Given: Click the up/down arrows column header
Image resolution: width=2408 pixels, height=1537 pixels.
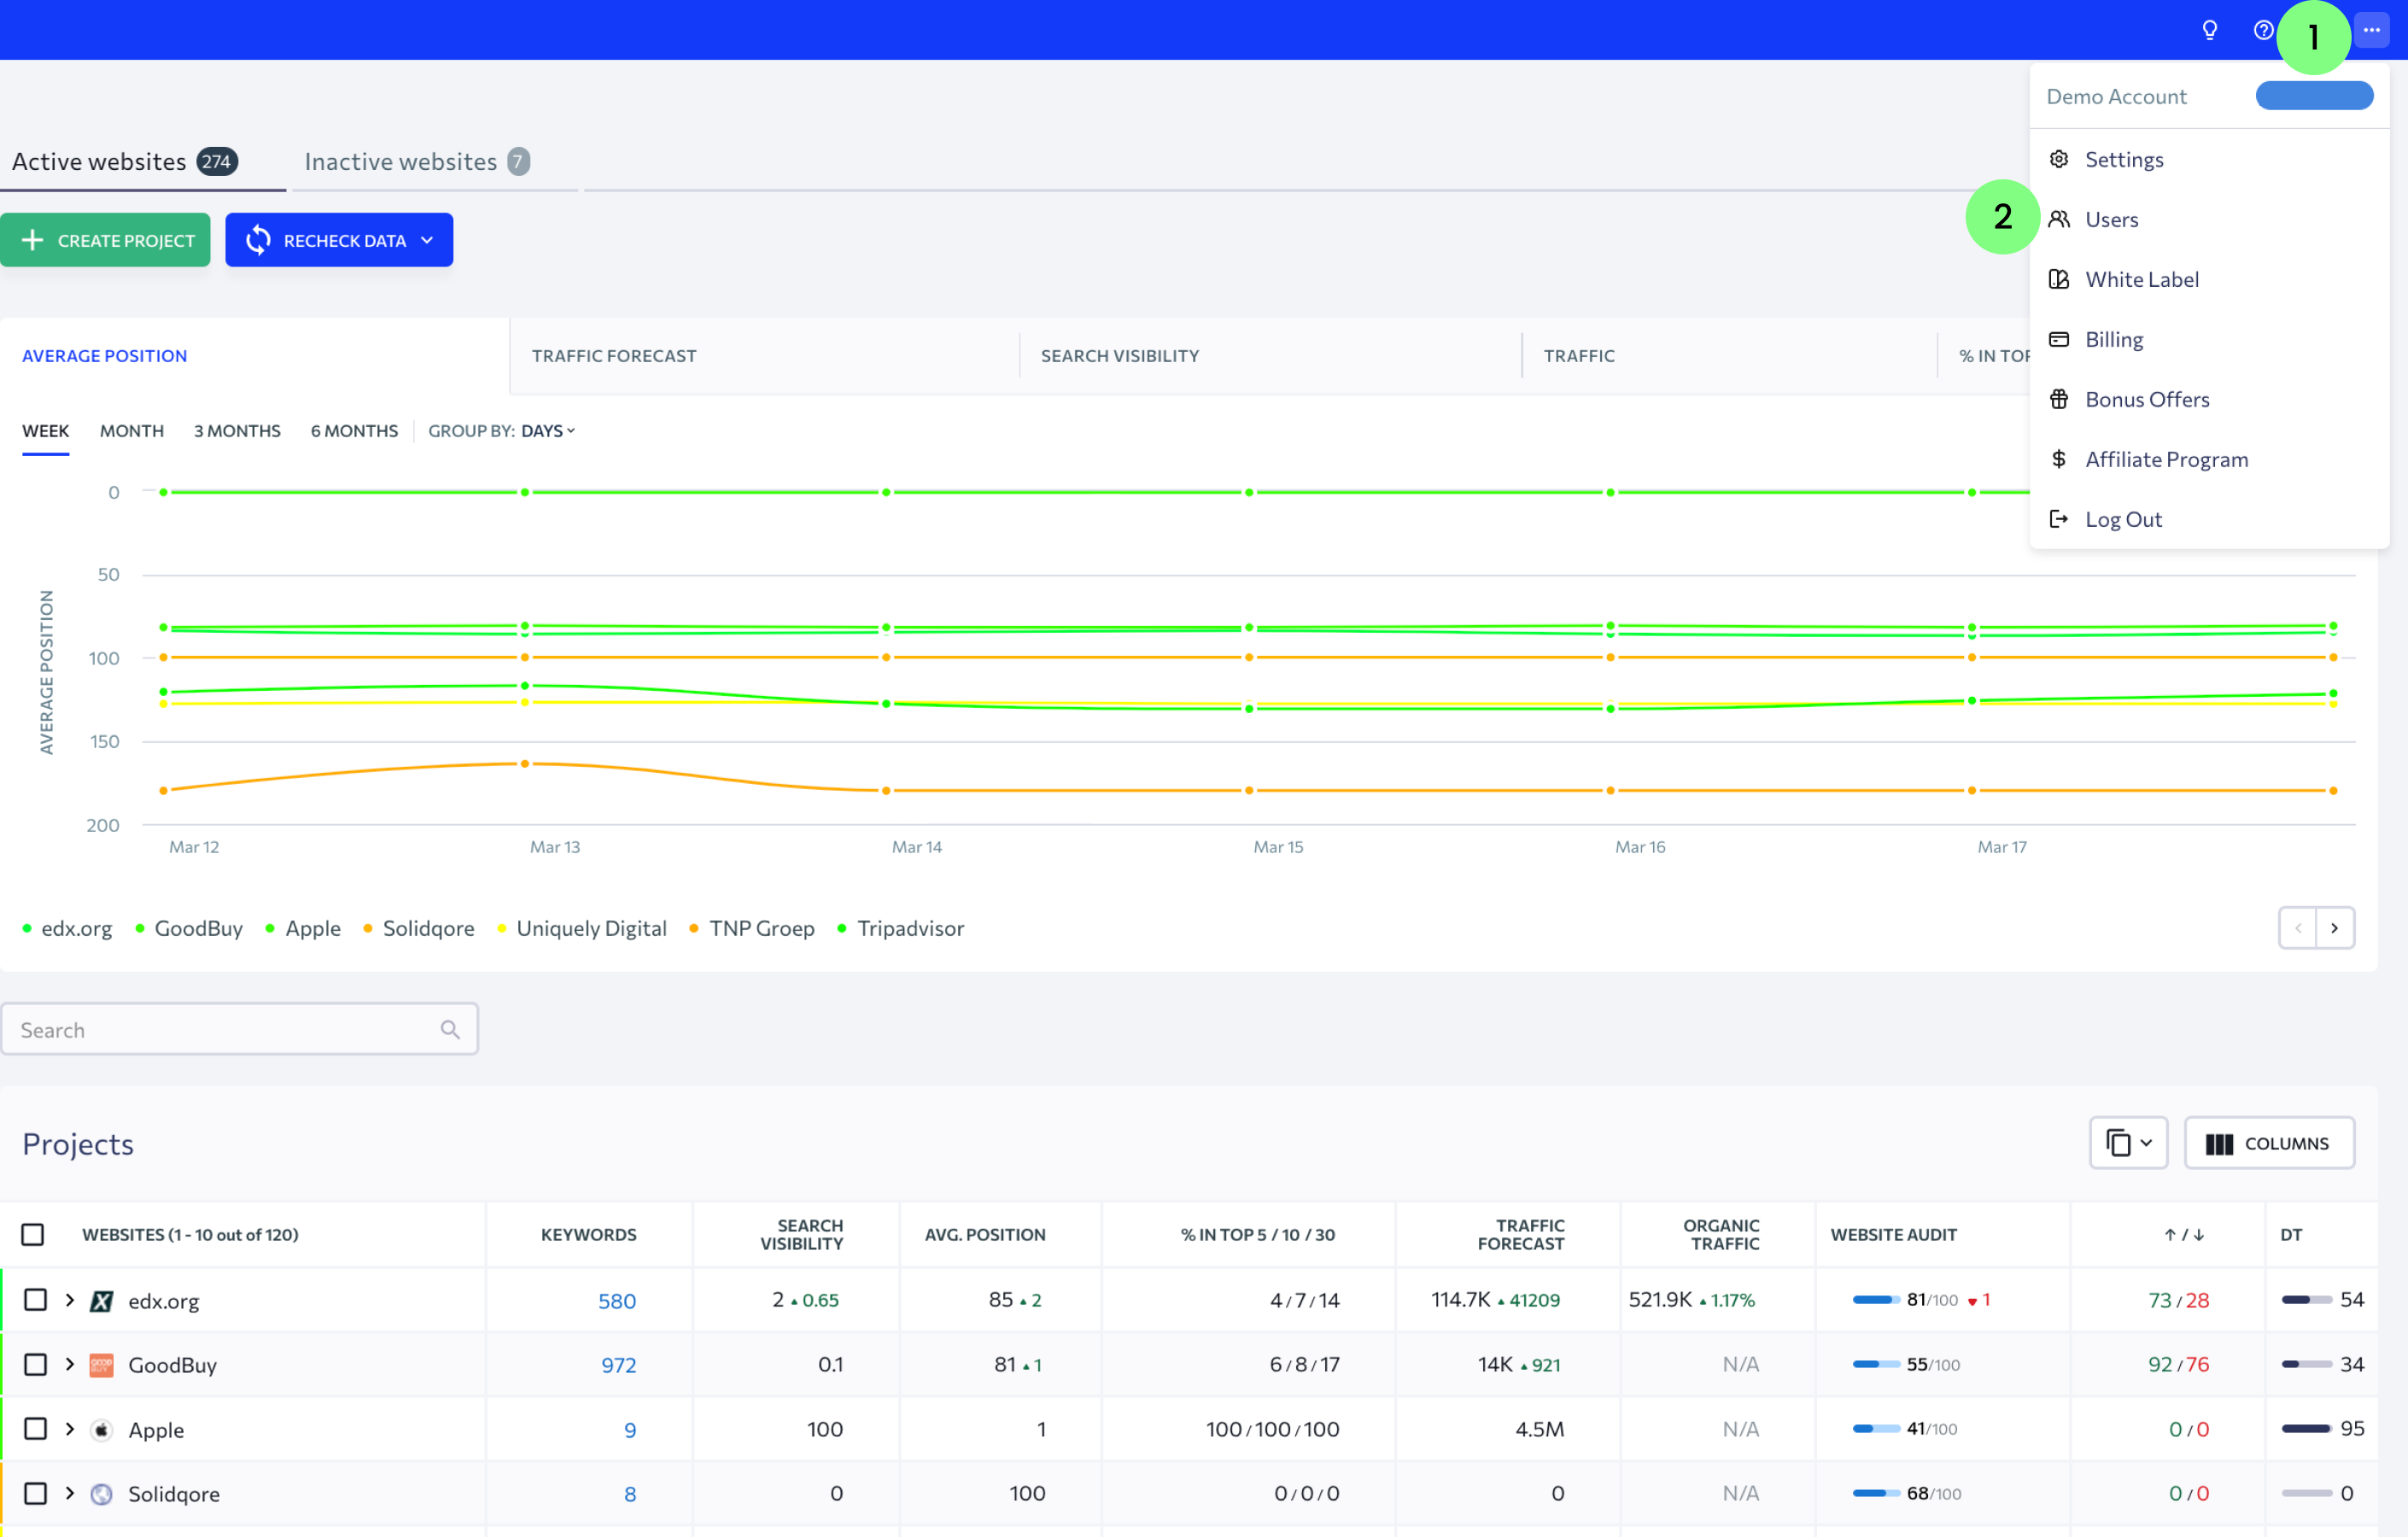Looking at the screenshot, I should click(2184, 1234).
